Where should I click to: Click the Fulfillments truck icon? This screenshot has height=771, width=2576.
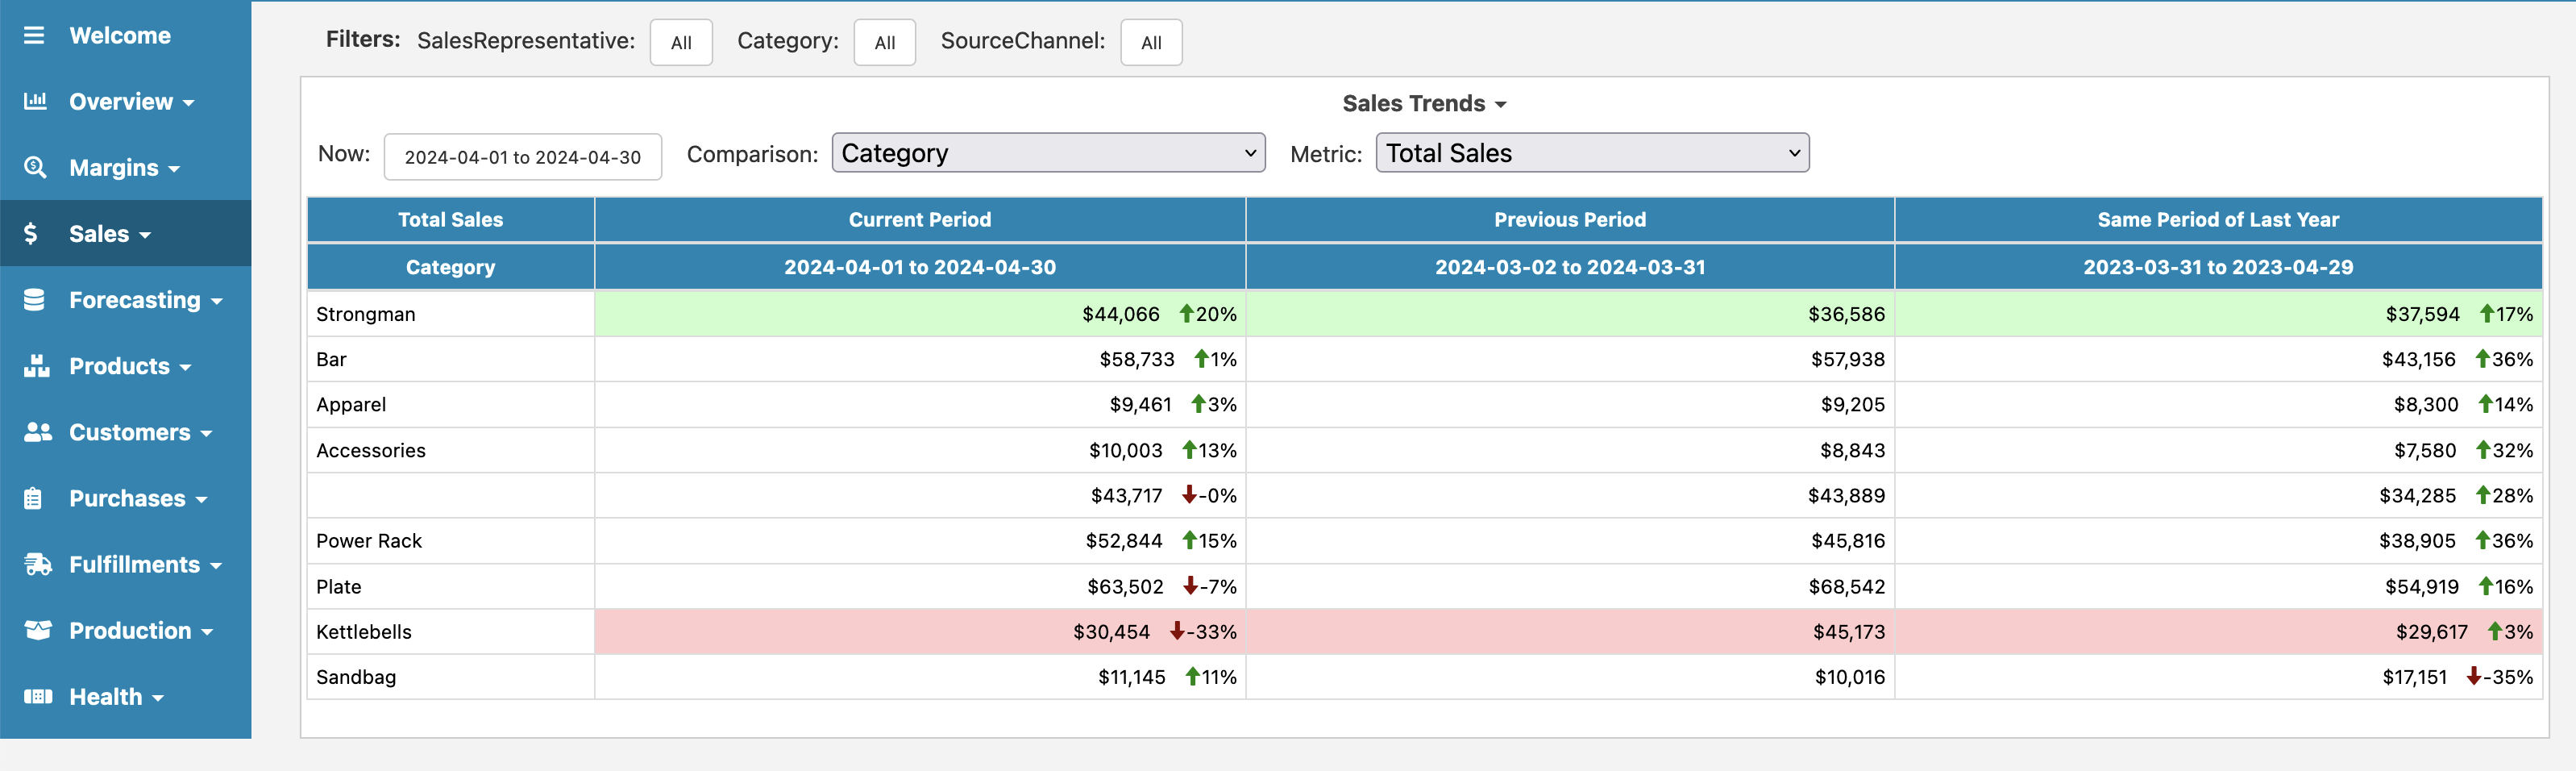point(37,564)
